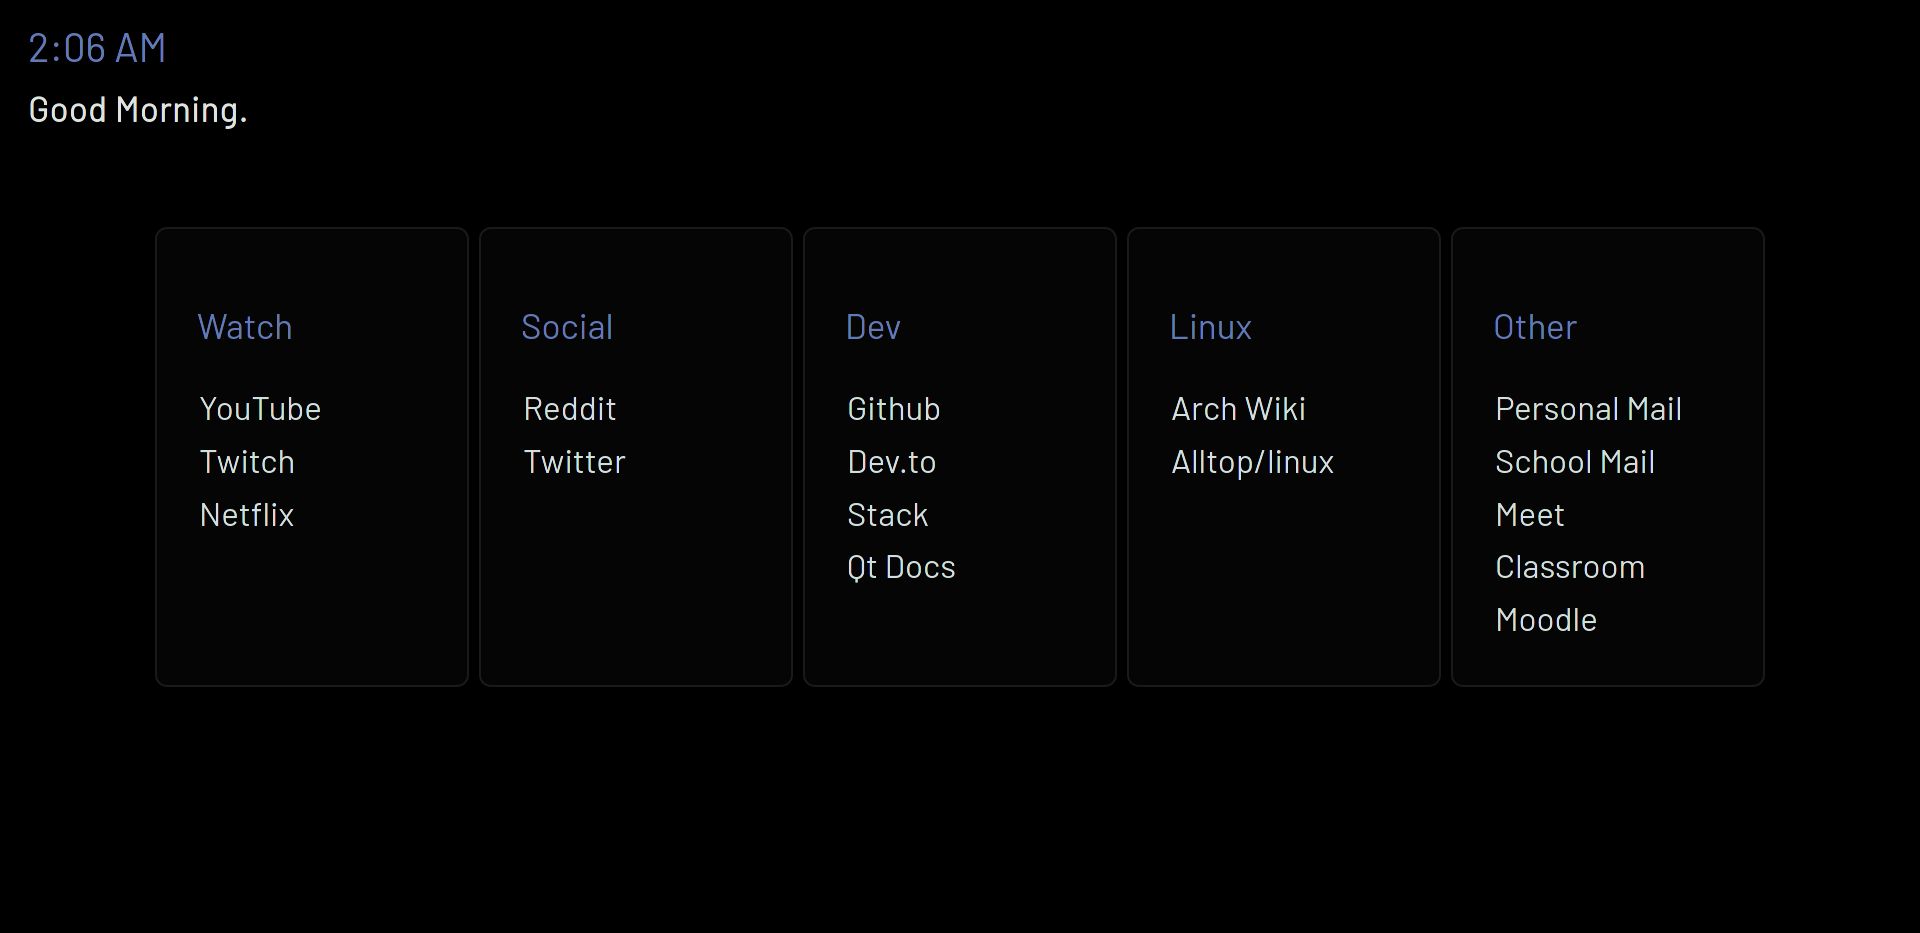The height and width of the screenshot is (933, 1920).
Task: Go to Moodle
Action: click(x=1545, y=620)
